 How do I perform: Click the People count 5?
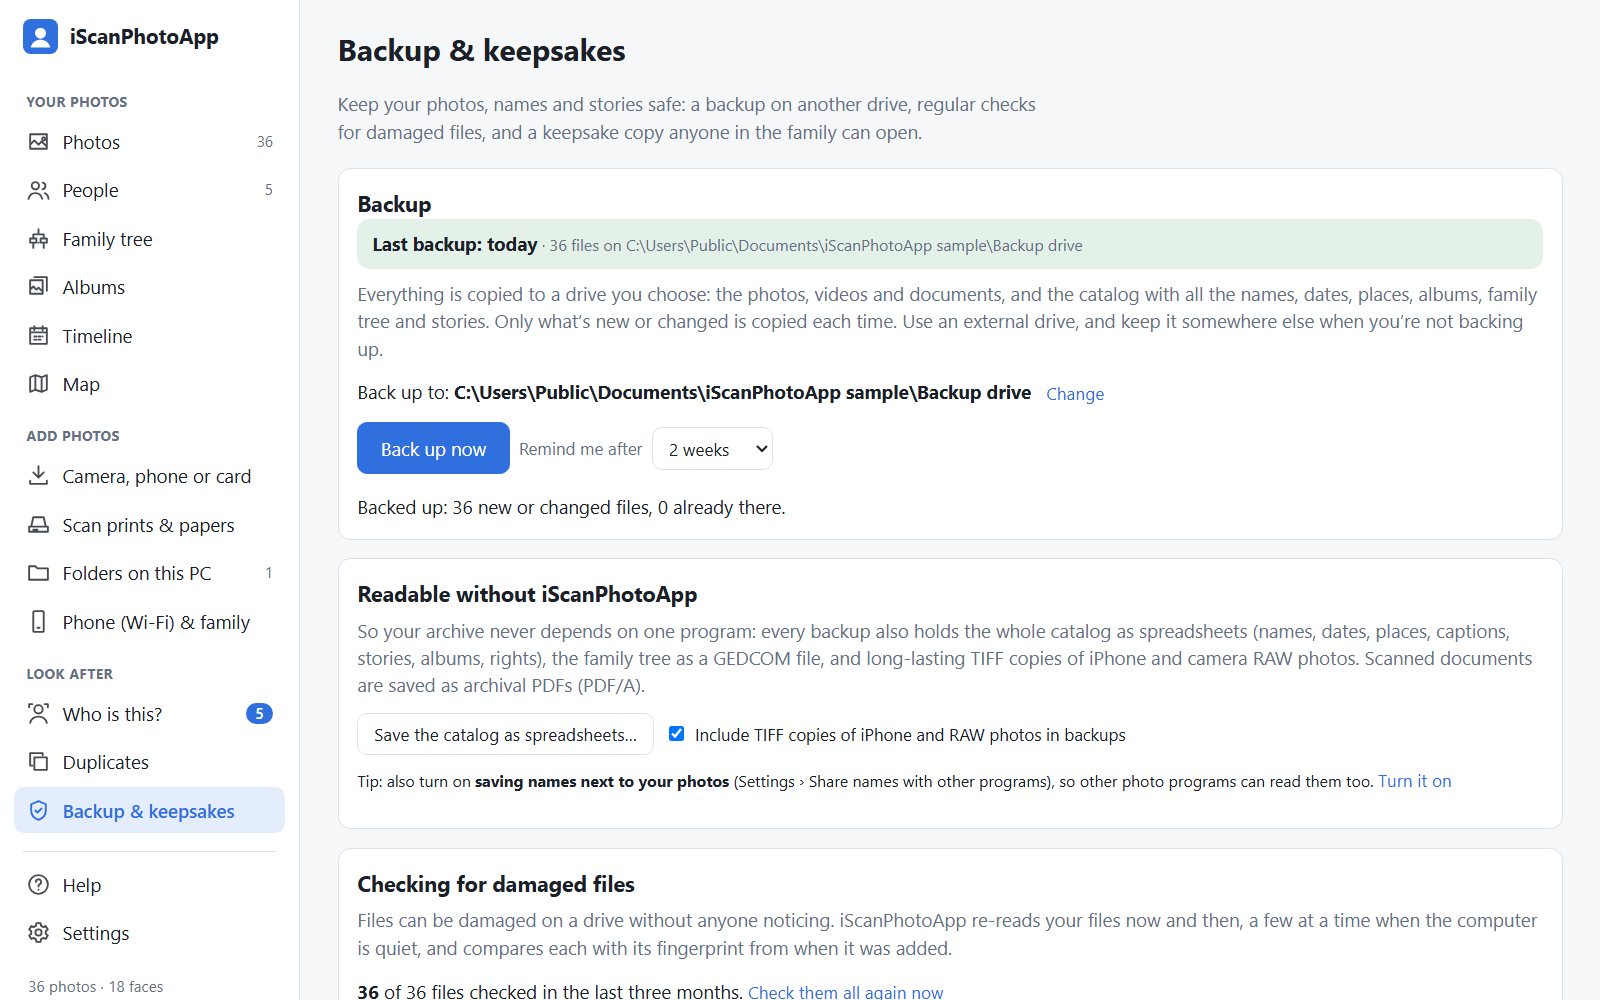coord(268,190)
